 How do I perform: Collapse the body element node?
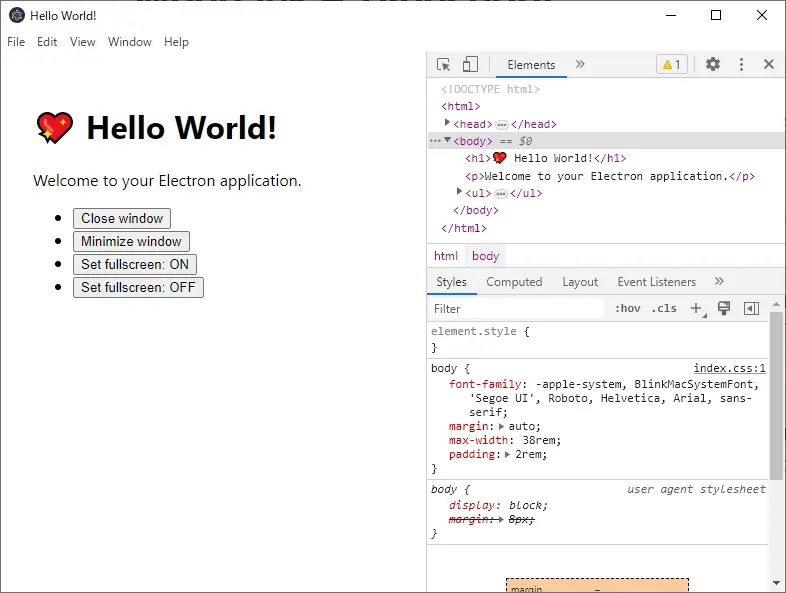click(448, 140)
